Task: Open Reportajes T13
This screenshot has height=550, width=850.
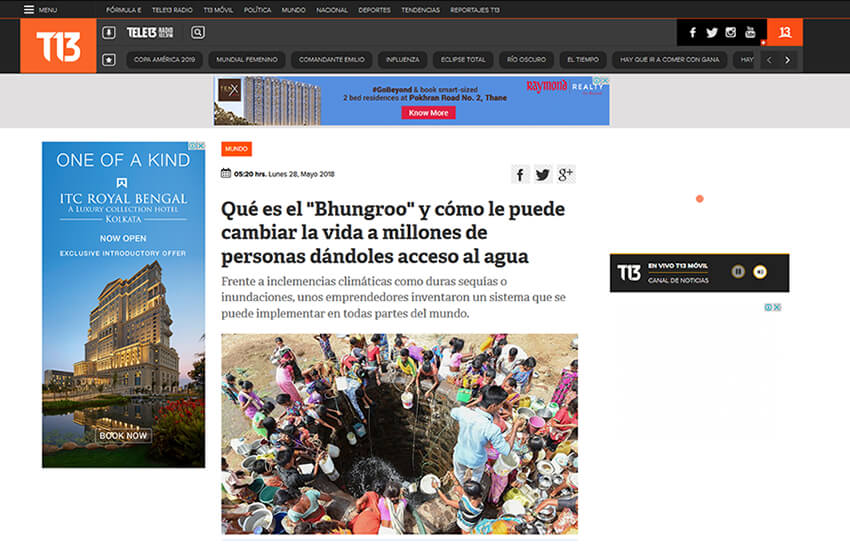Action: 475,10
